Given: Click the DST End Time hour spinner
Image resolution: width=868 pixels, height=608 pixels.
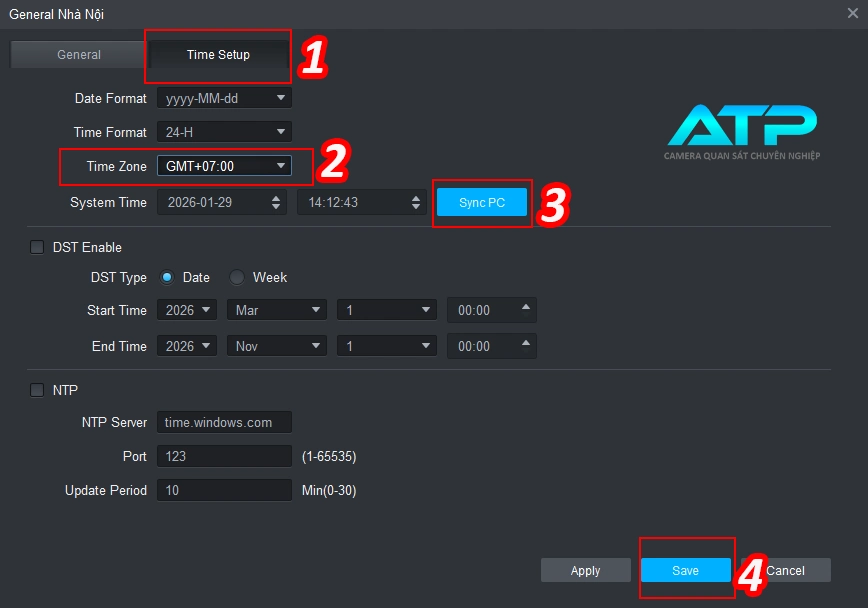Looking at the screenshot, I should tap(527, 346).
